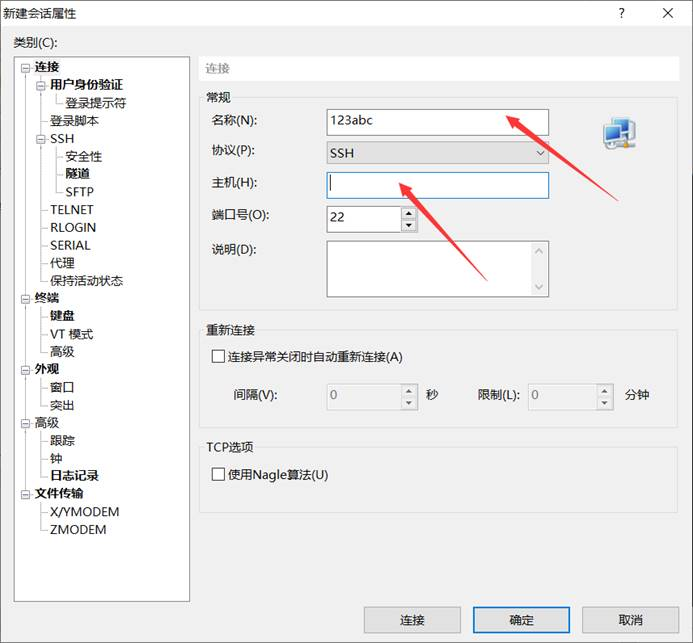
Task: Select SSH in the category tree
Action: click(x=62, y=139)
